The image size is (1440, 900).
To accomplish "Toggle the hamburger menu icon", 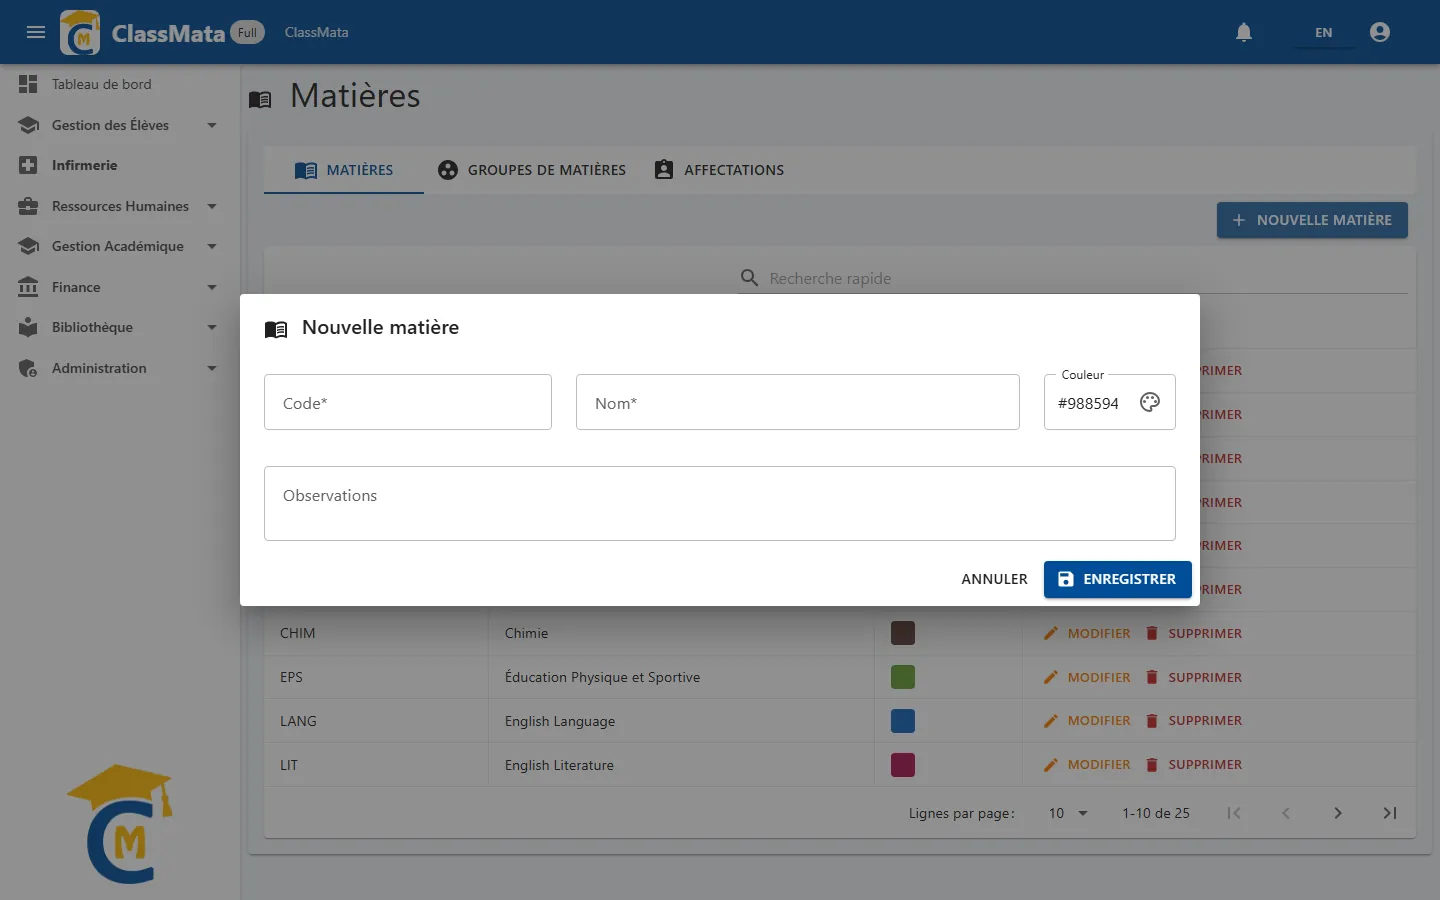I will tap(36, 32).
